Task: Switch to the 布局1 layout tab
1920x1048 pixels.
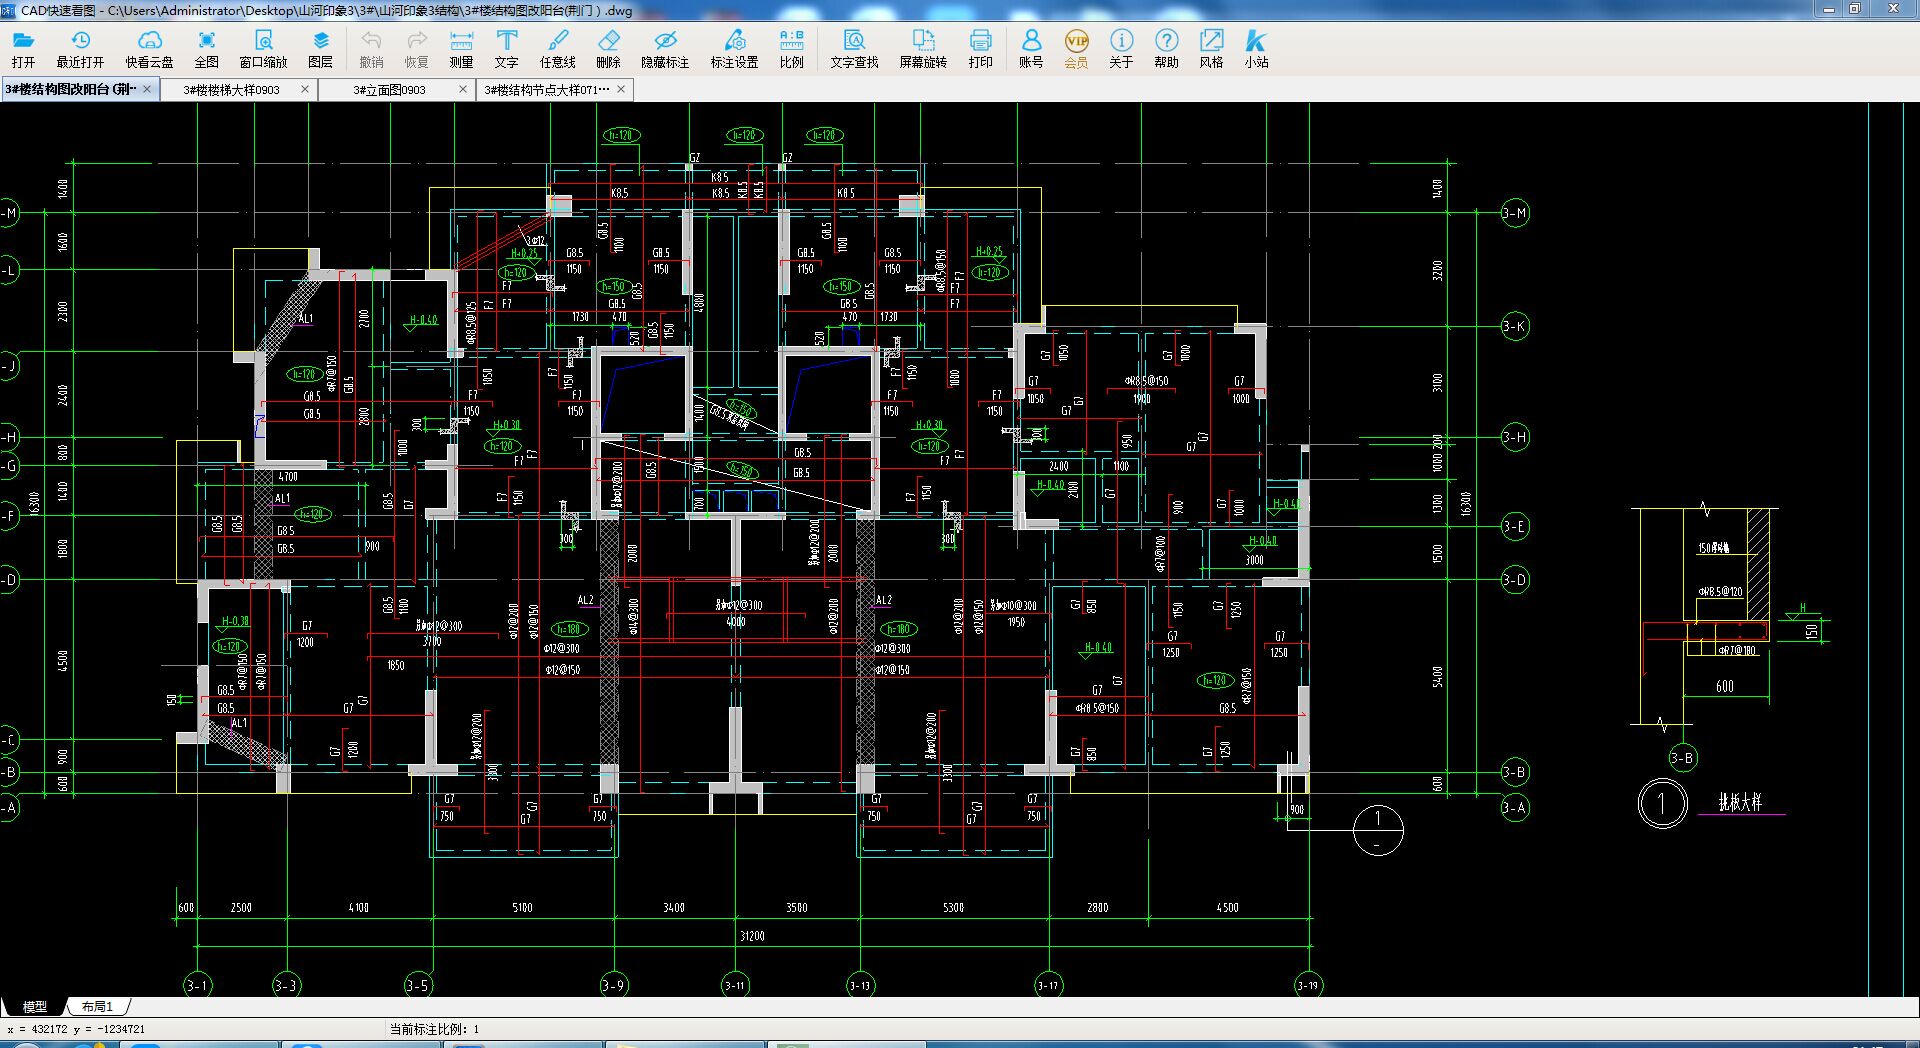Action: pos(97,1006)
